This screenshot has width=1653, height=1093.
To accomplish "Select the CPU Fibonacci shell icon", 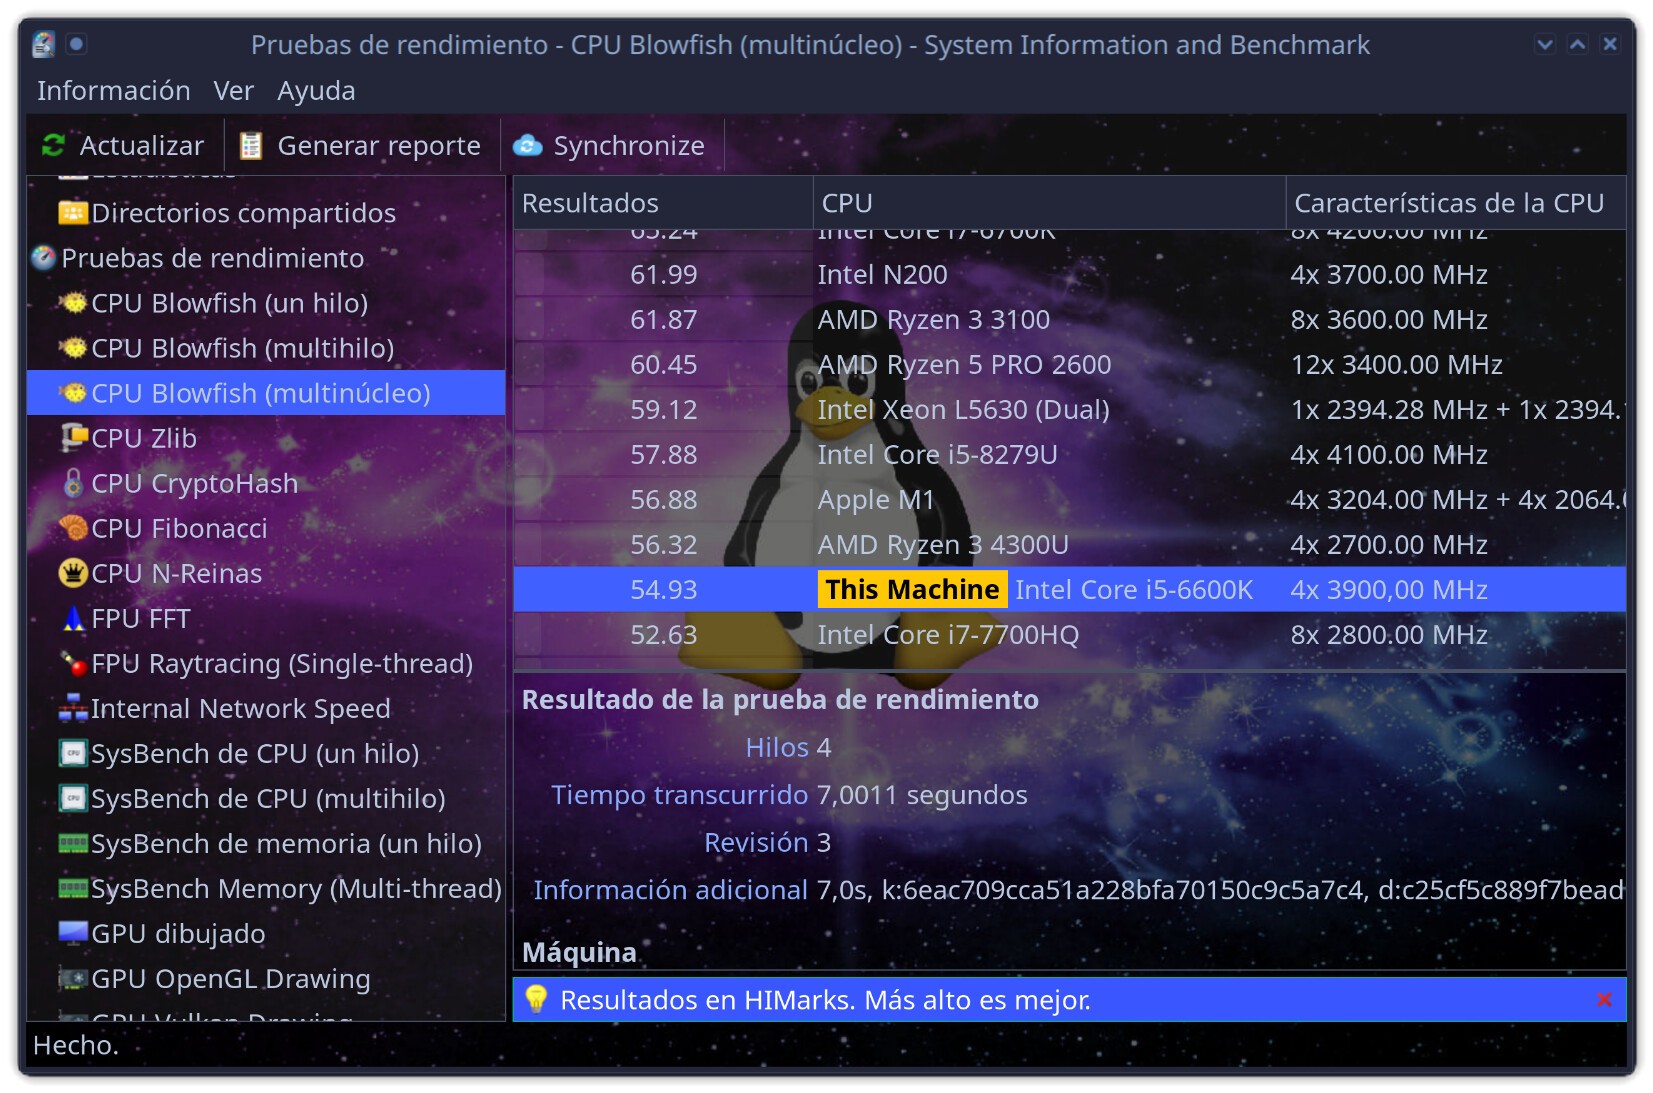I will 73,528.
